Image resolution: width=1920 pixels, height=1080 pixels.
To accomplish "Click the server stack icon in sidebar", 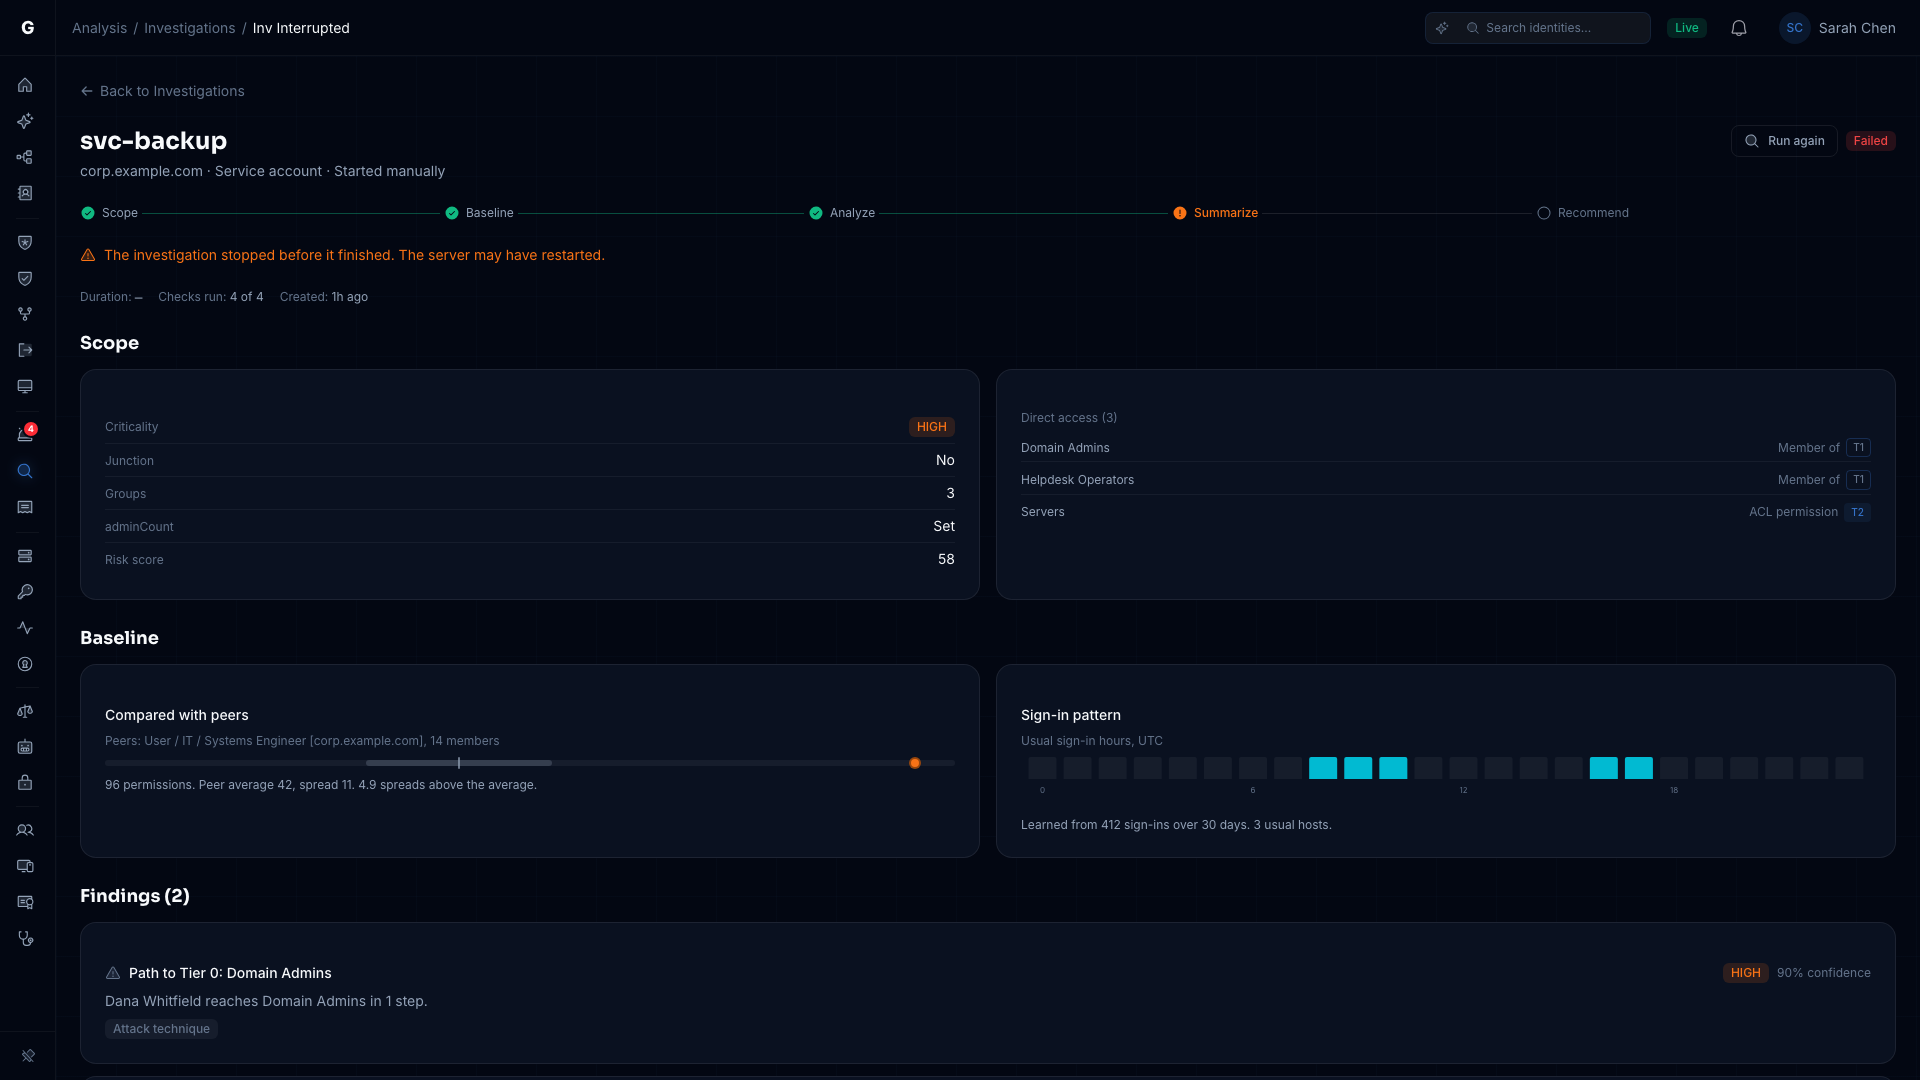I will (25, 556).
